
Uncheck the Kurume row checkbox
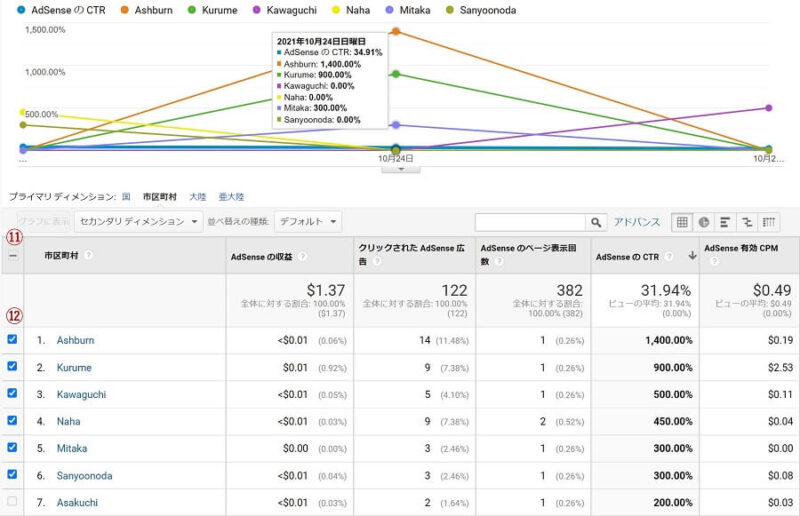pyautogui.click(x=12, y=366)
